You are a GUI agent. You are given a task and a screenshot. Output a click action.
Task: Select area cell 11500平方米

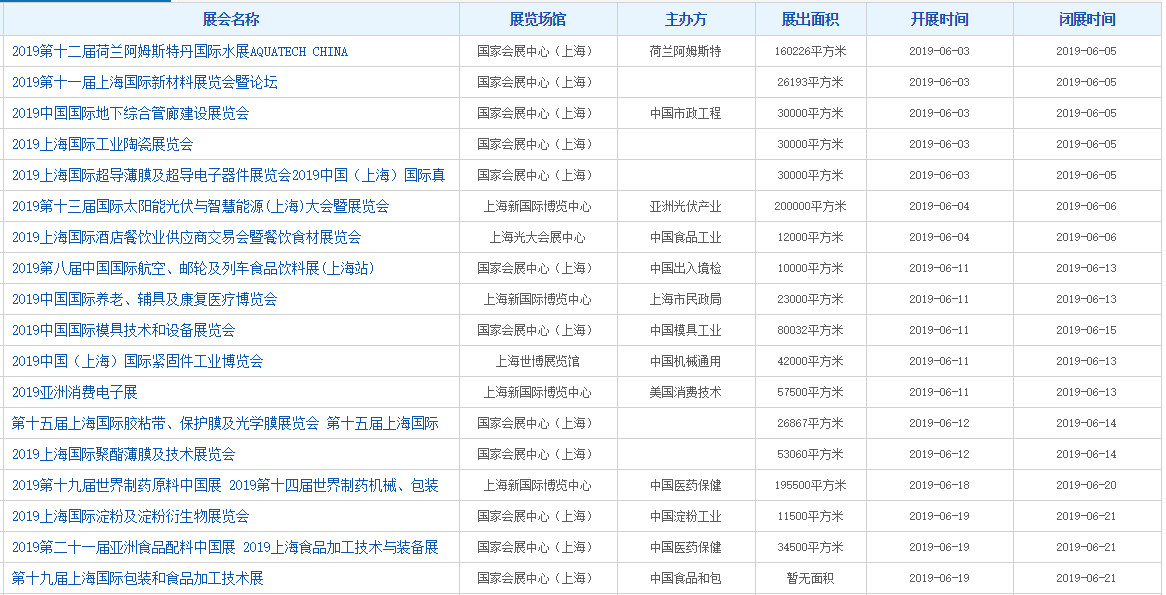(x=811, y=516)
